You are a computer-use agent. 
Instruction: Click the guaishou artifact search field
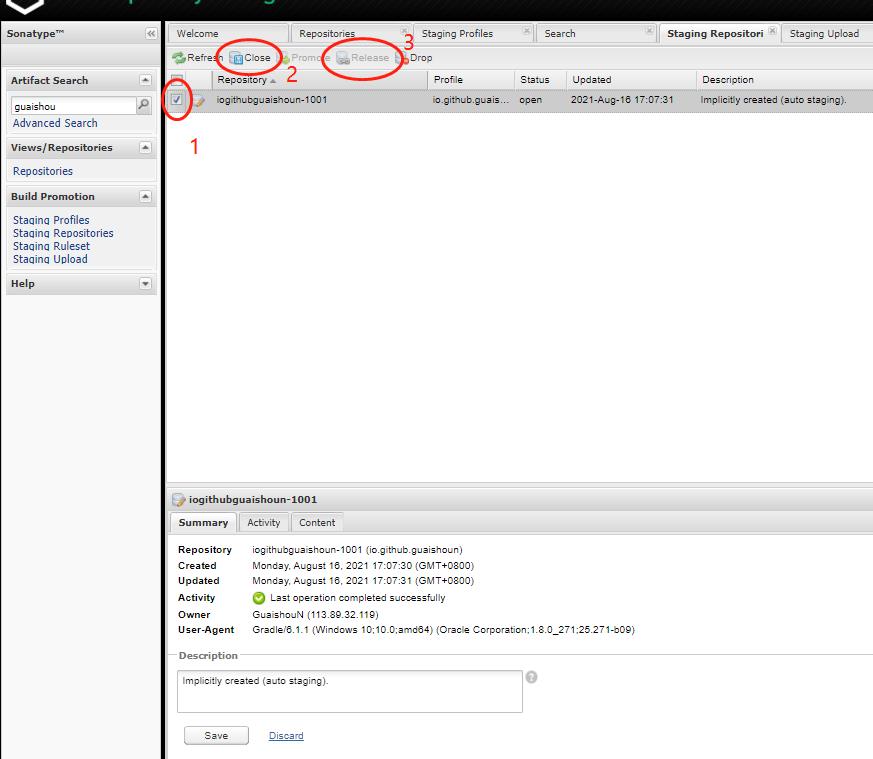[x=73, y=106]
